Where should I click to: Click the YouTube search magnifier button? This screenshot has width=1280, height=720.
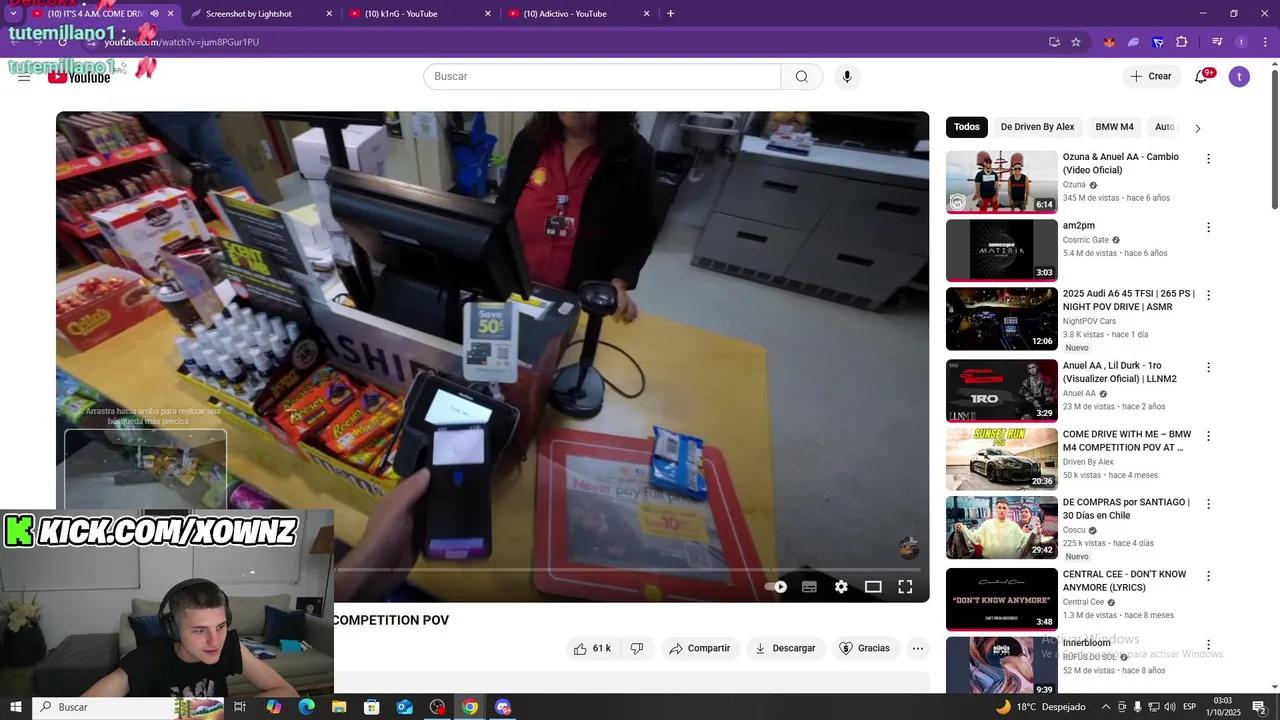click(x=802, y=77)
